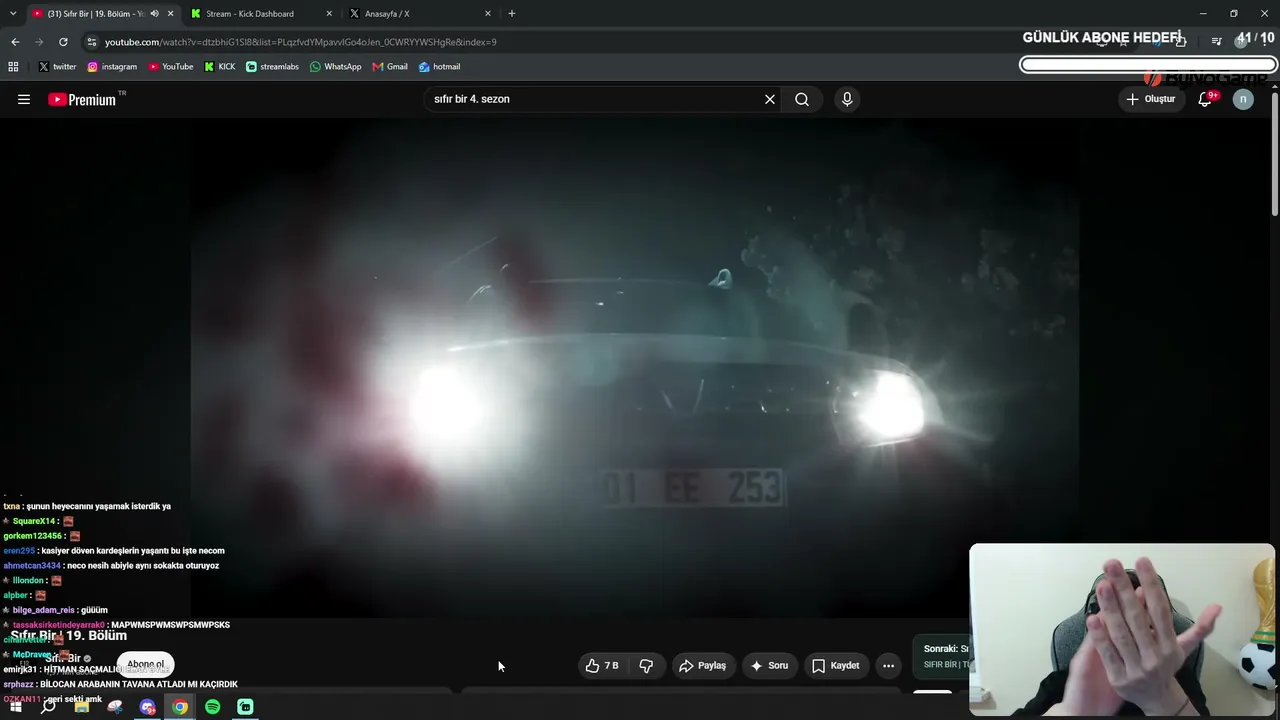
Task: Open more actions three-dot menu
Action: click(888, 665)
